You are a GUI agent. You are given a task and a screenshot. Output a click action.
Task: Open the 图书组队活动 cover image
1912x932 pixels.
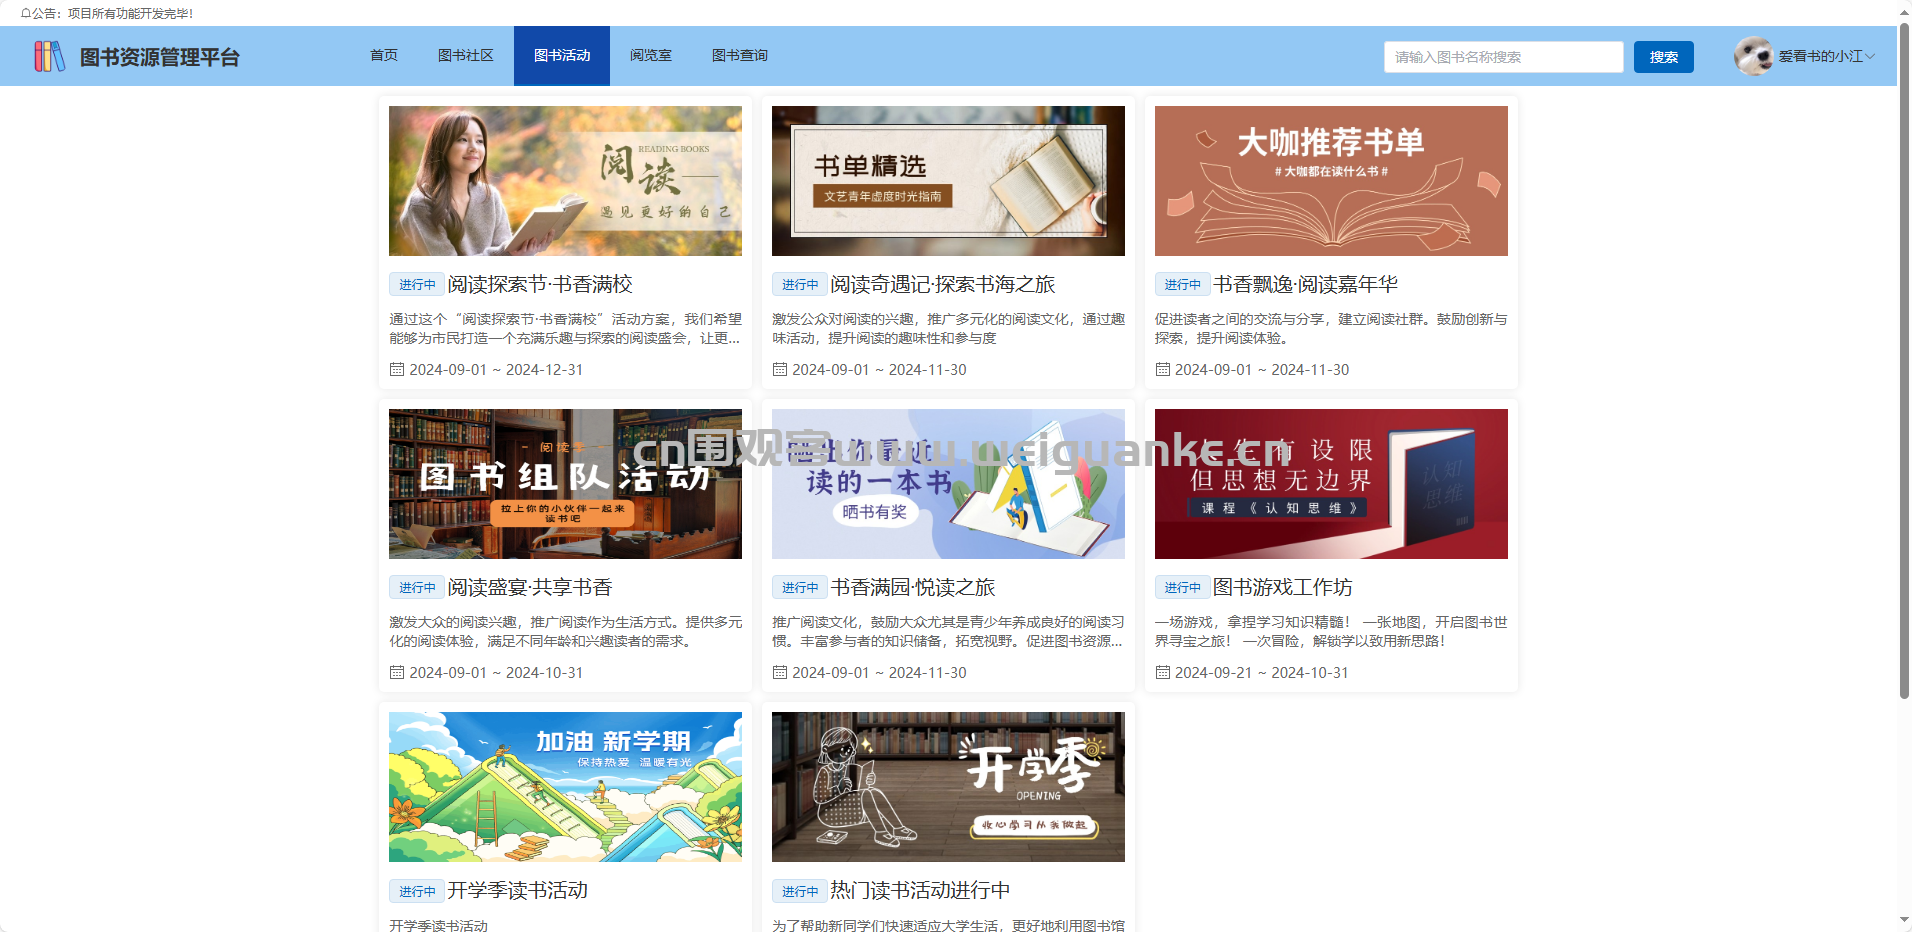tap(565, 484)
